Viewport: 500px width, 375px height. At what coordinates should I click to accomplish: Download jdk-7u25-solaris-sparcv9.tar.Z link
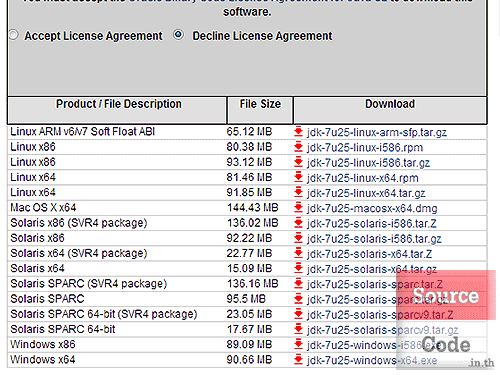click(x=380, y=315)
